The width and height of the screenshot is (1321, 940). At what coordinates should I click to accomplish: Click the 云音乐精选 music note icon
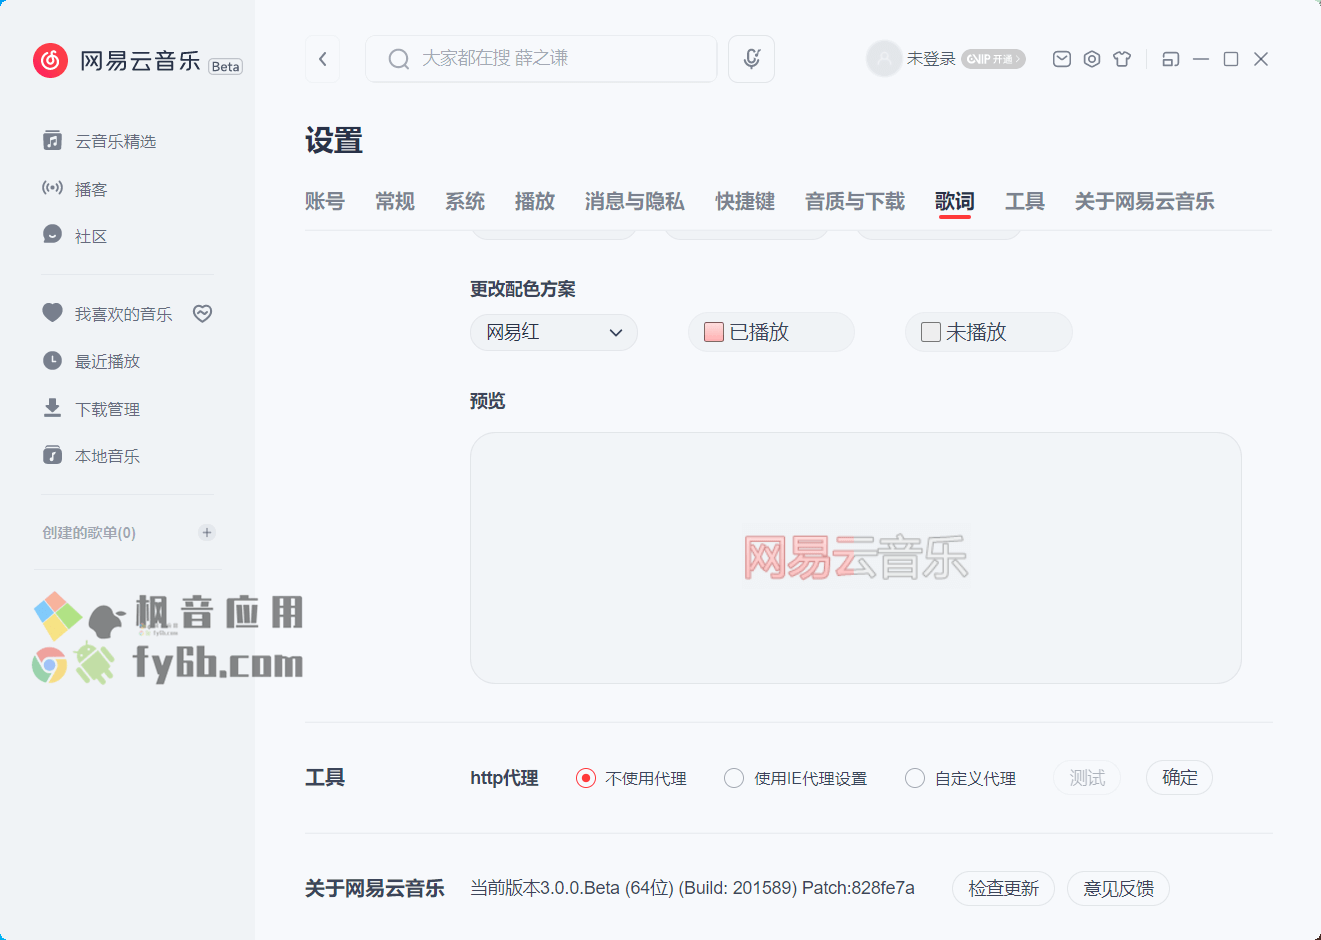[x=53, y=141]
